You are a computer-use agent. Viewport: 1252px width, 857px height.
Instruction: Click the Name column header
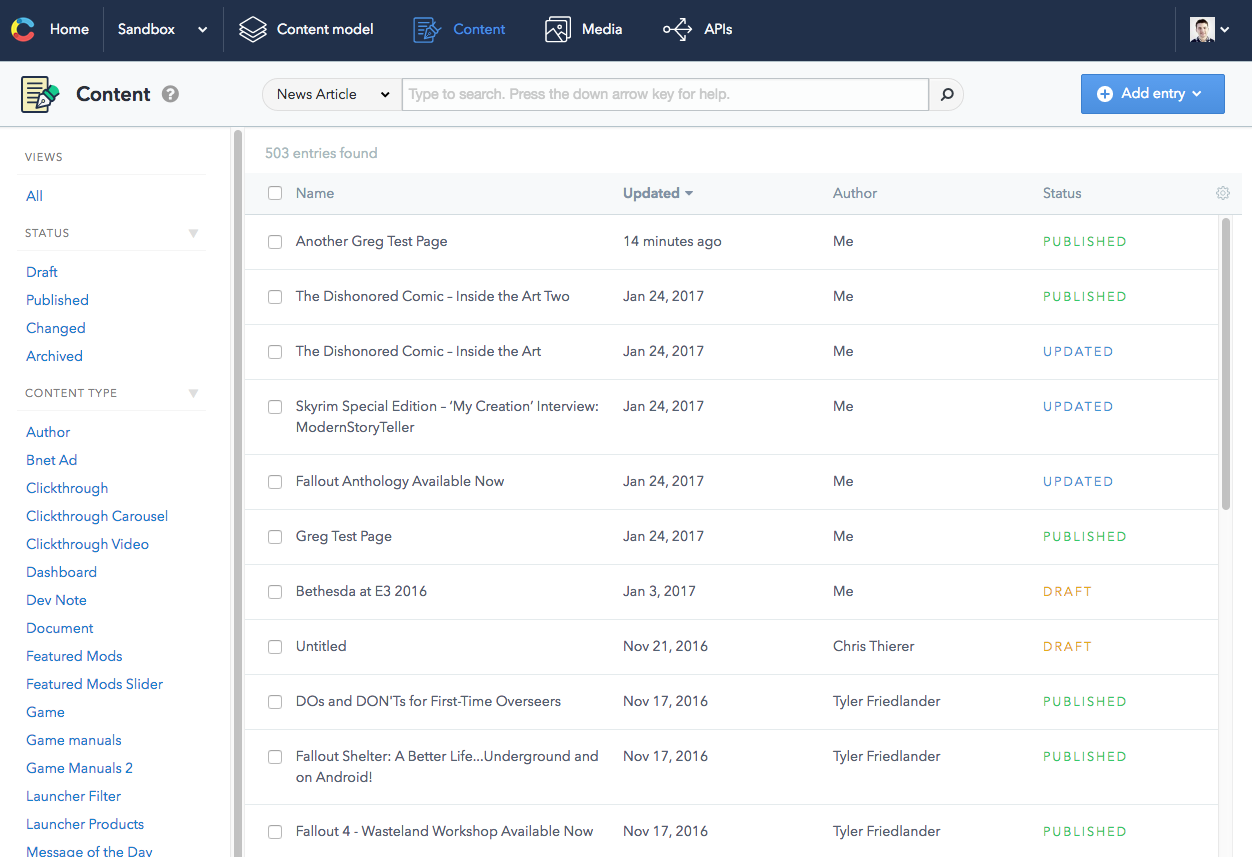pyautogui.click(x=315, y=193)
